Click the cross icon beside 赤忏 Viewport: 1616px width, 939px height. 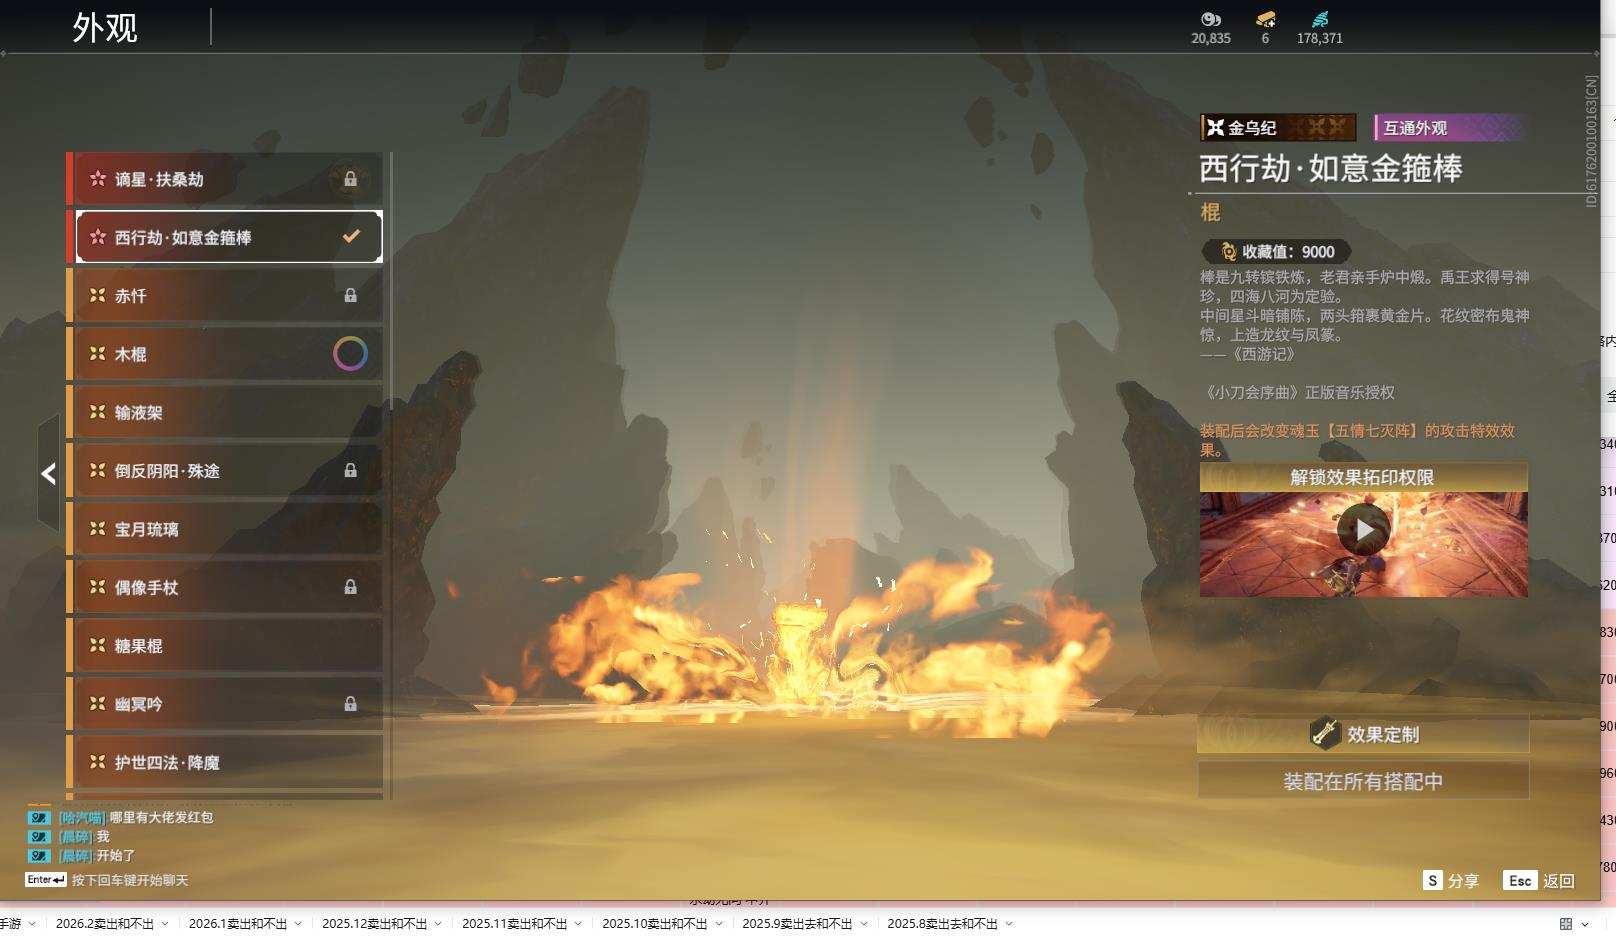click(x=98, y=295)
